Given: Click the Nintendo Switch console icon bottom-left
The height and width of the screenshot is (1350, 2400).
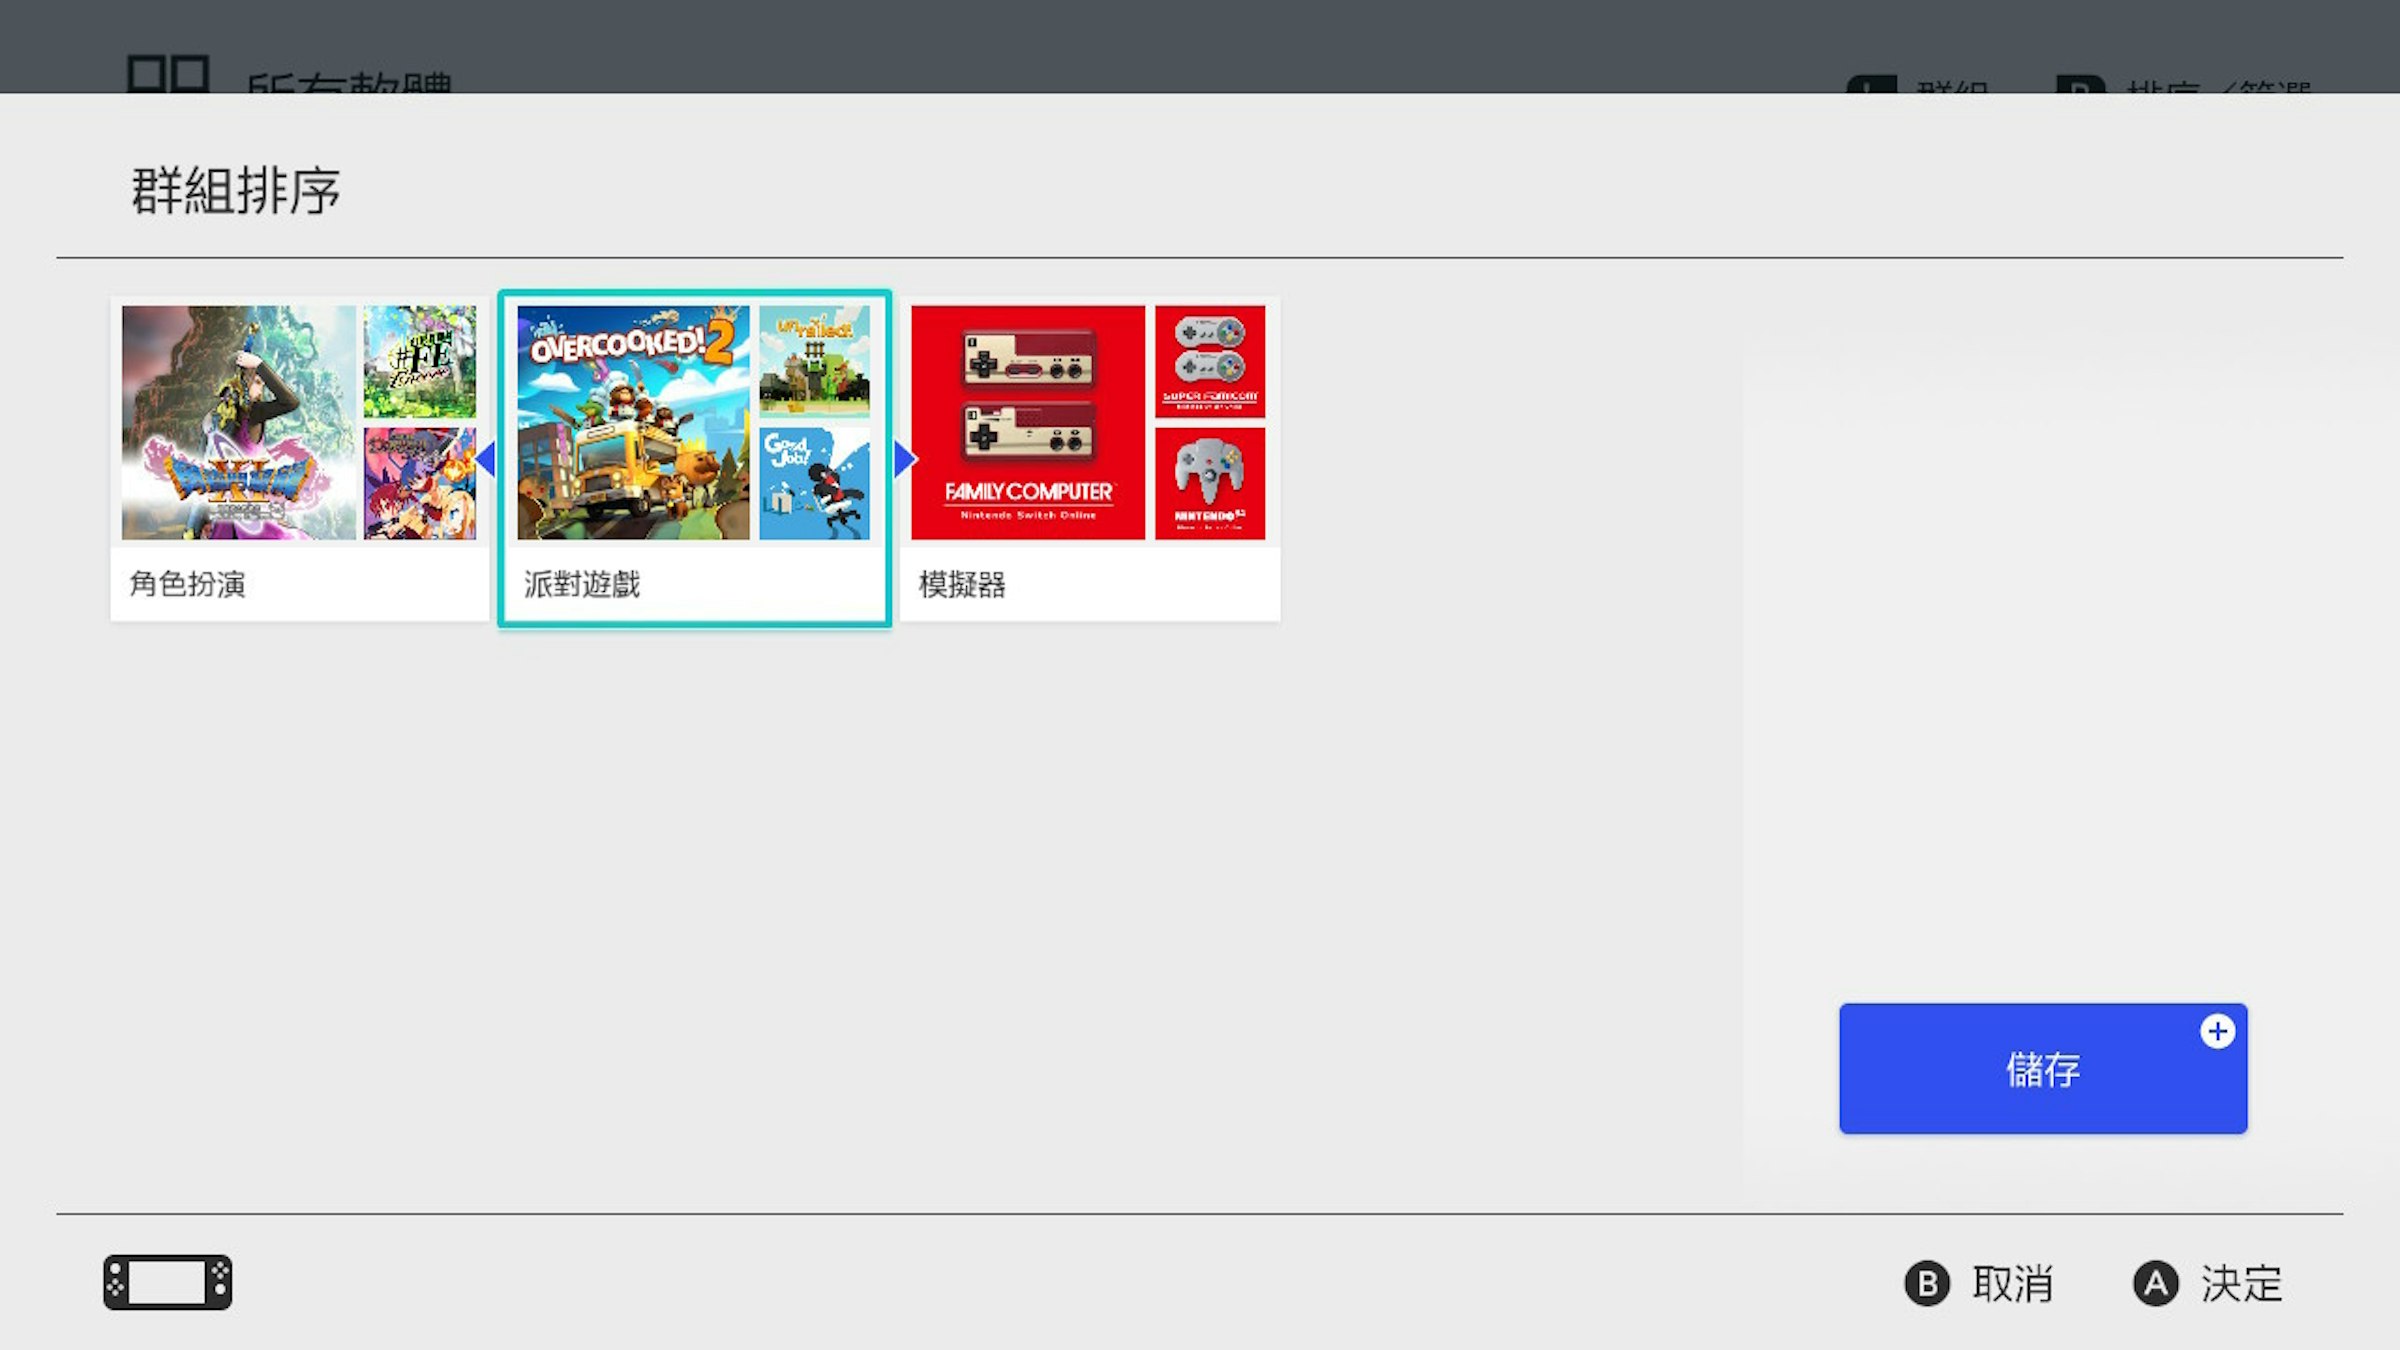Looking at the screenshot, I should click(x=165, y=1281).
